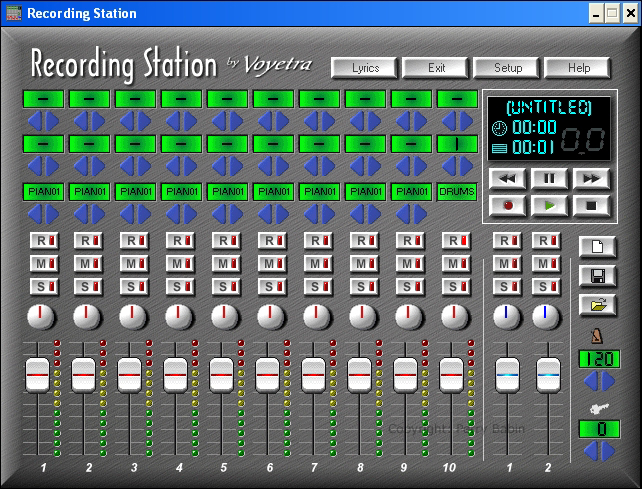Arm record (R) on MIDI track 9
The width and height of the screenshot is (642, 489).
(410, 241)
